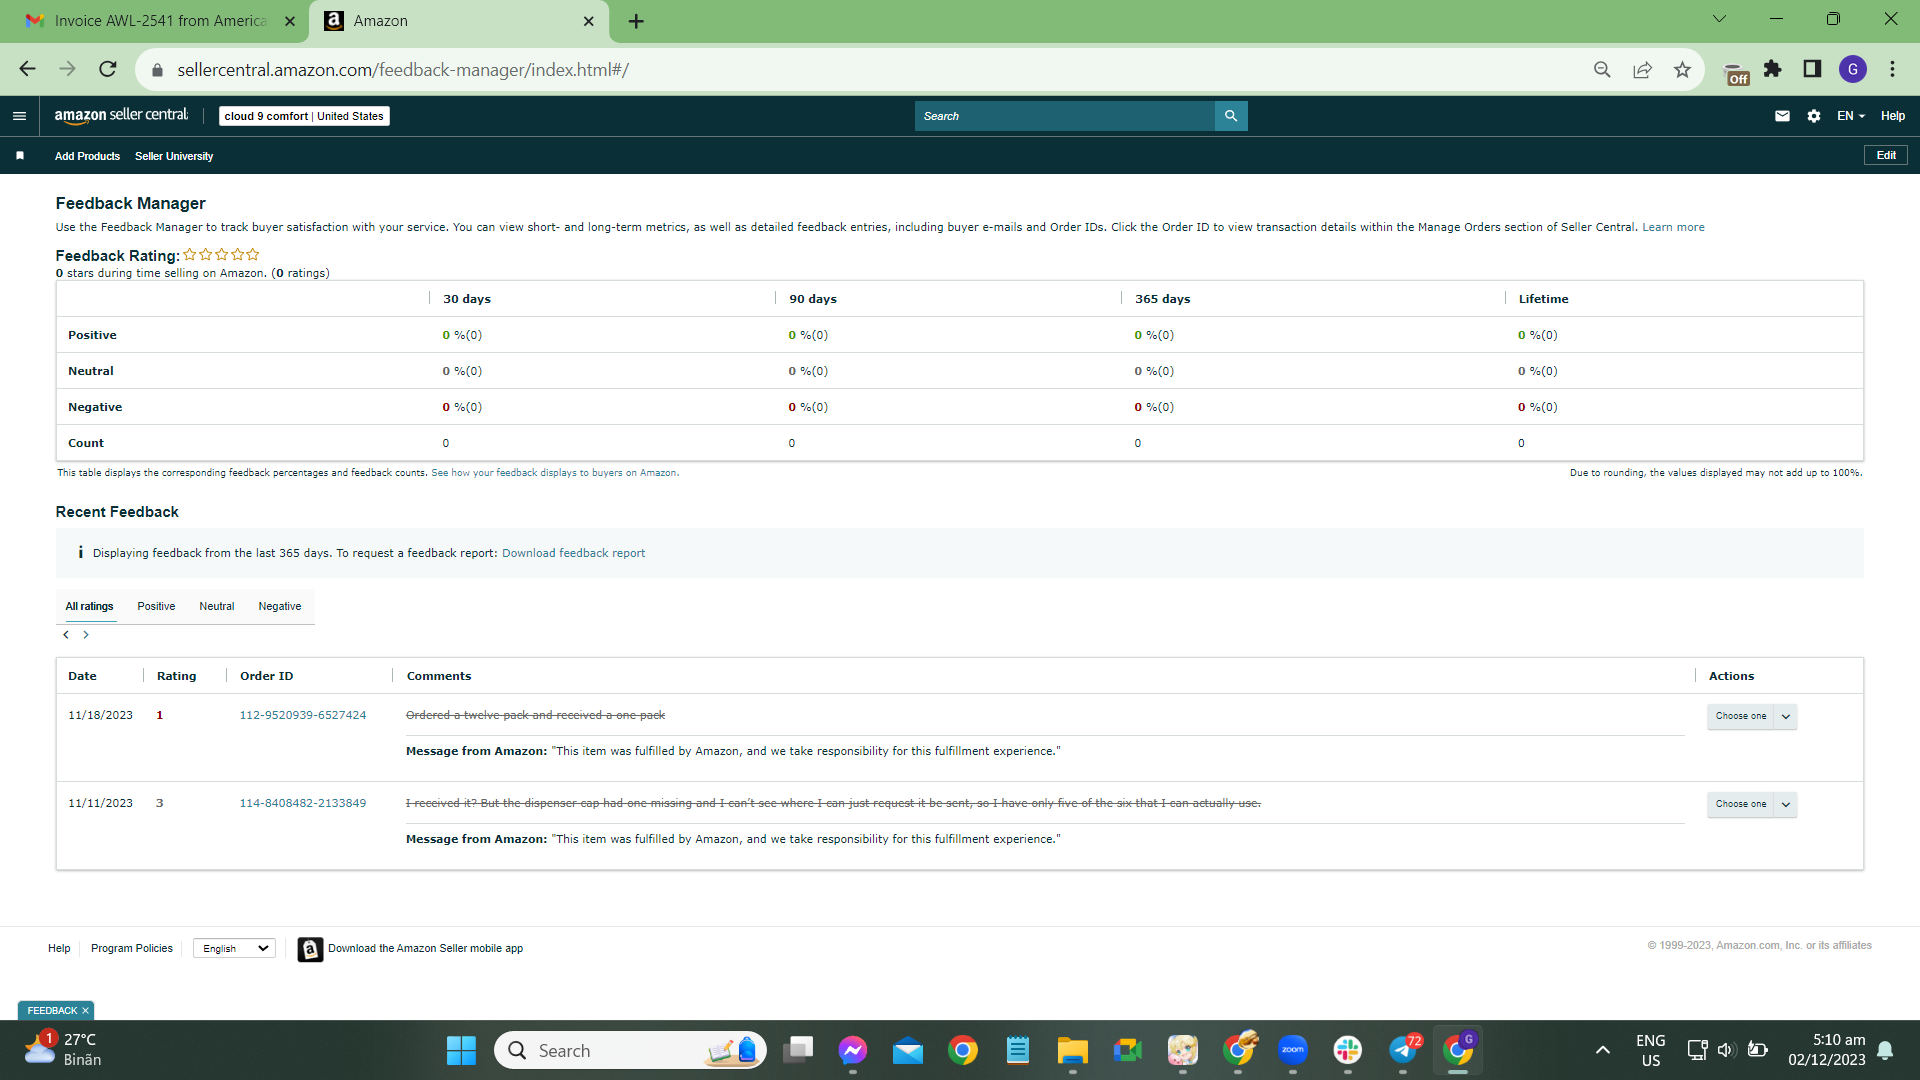
Task: Go to previous feedback page arrow
Action: point(66,635)
